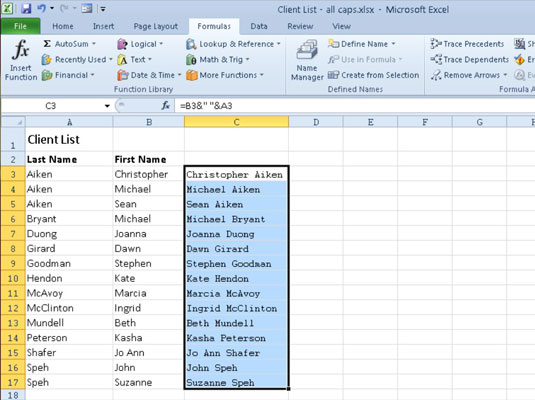Viewport: 535px width, 400px height.
Task: Click the 'Stephen' first name cell
Action: tap(149, 264)
